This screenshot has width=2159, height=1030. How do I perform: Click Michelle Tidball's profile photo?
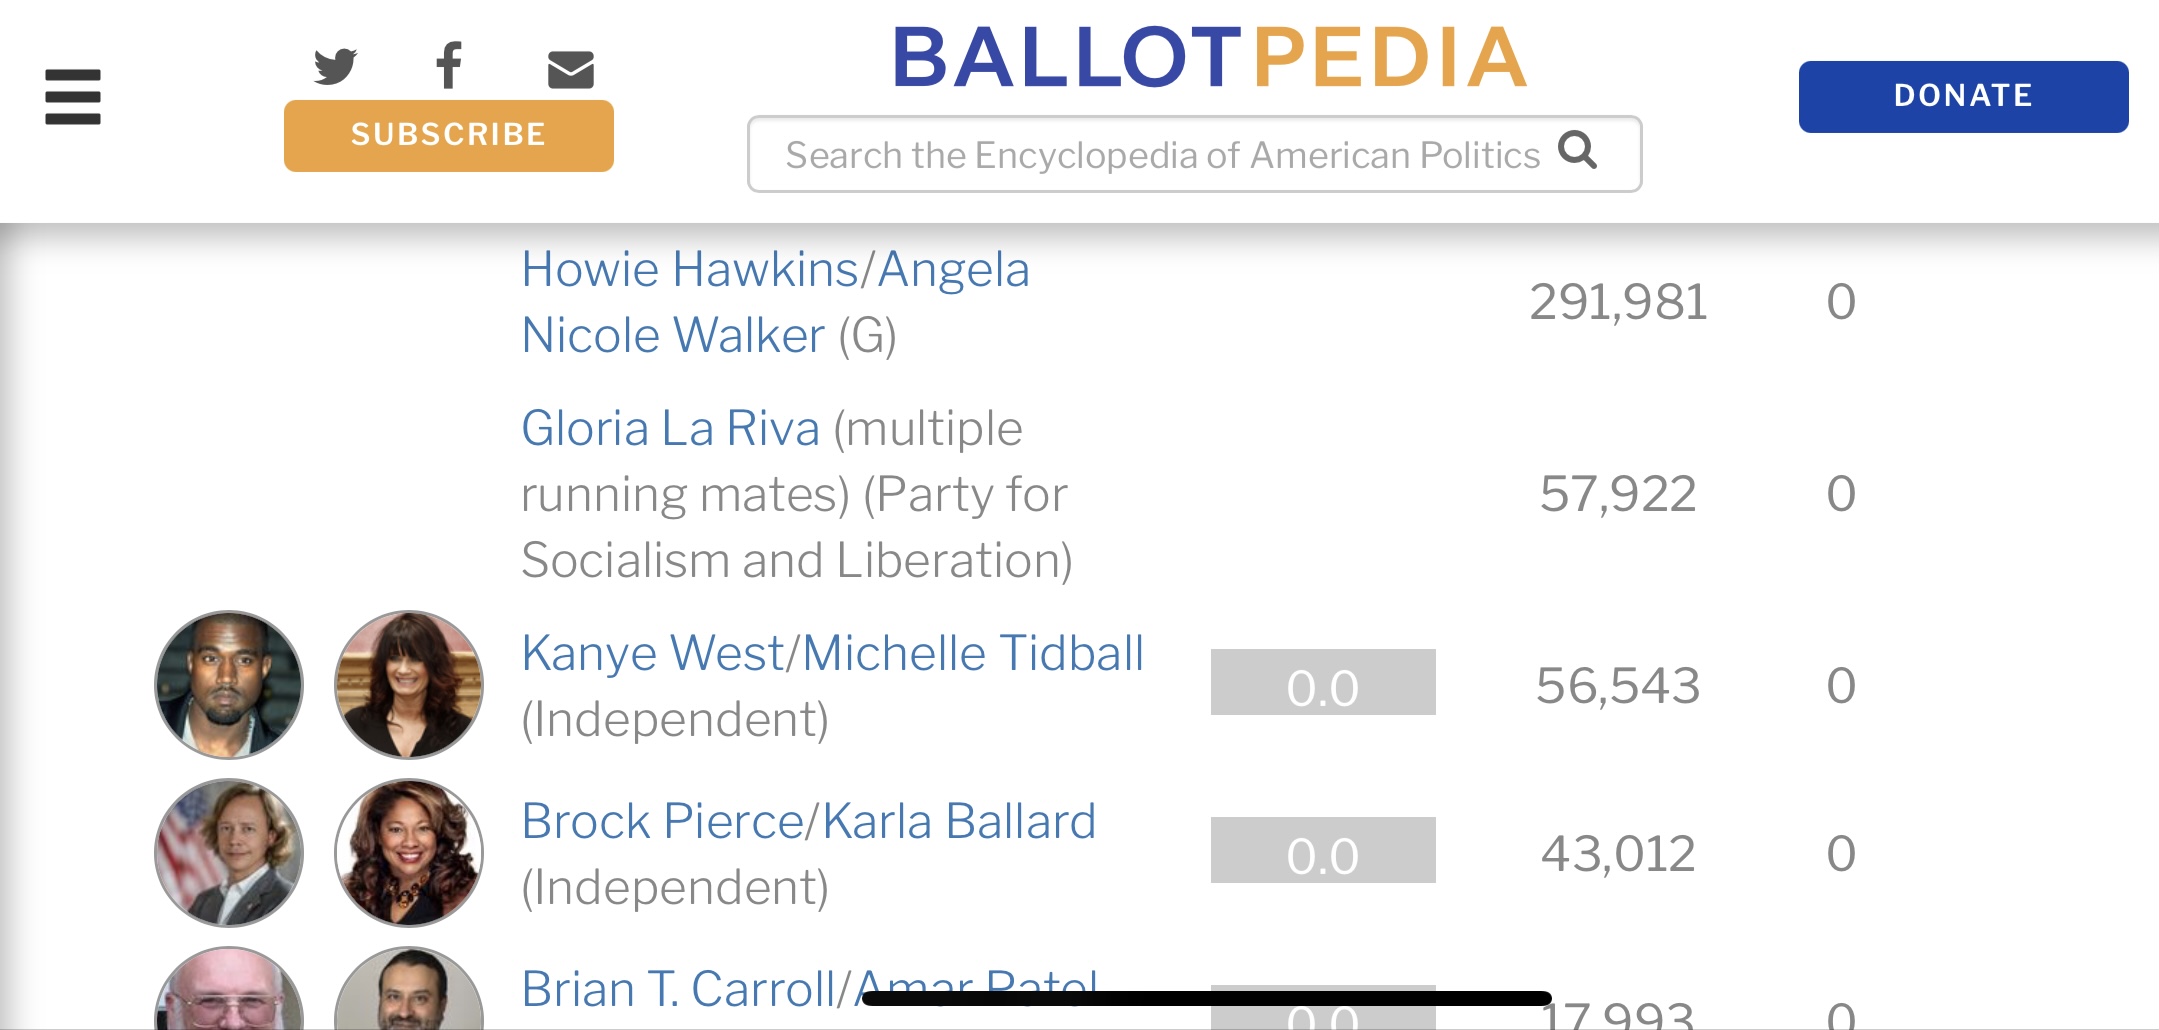tap(409, 685)
